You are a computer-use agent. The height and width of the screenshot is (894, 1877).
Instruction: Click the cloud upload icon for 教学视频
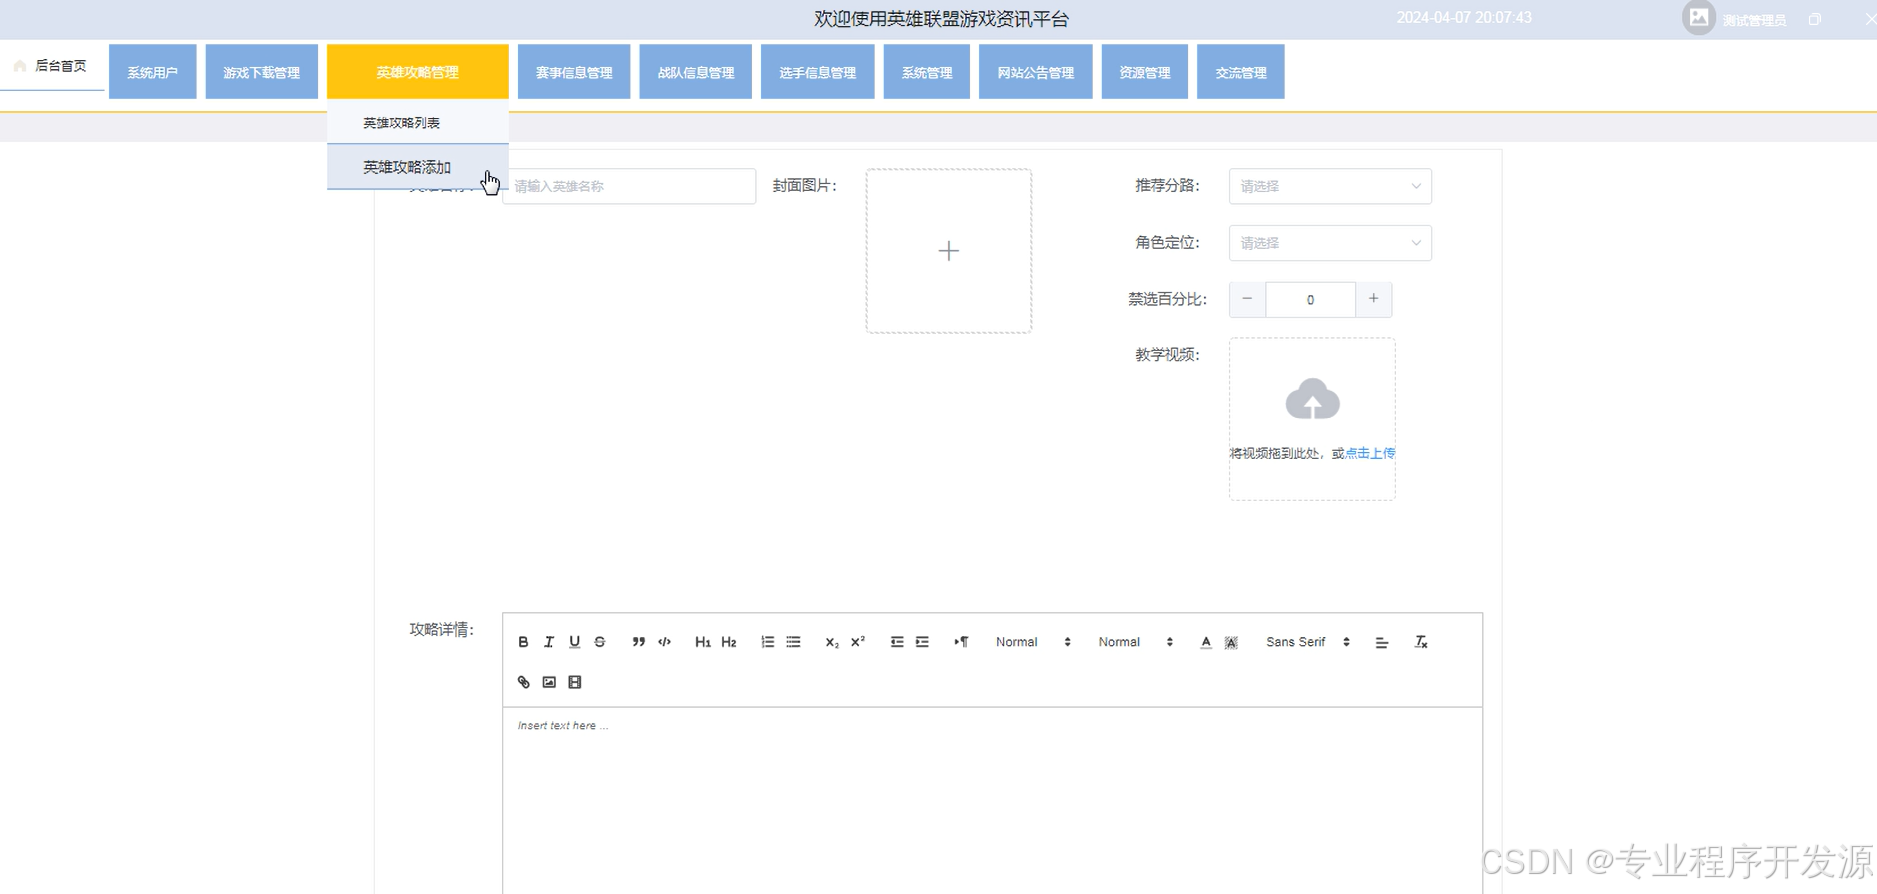[x=1312, y=399]
